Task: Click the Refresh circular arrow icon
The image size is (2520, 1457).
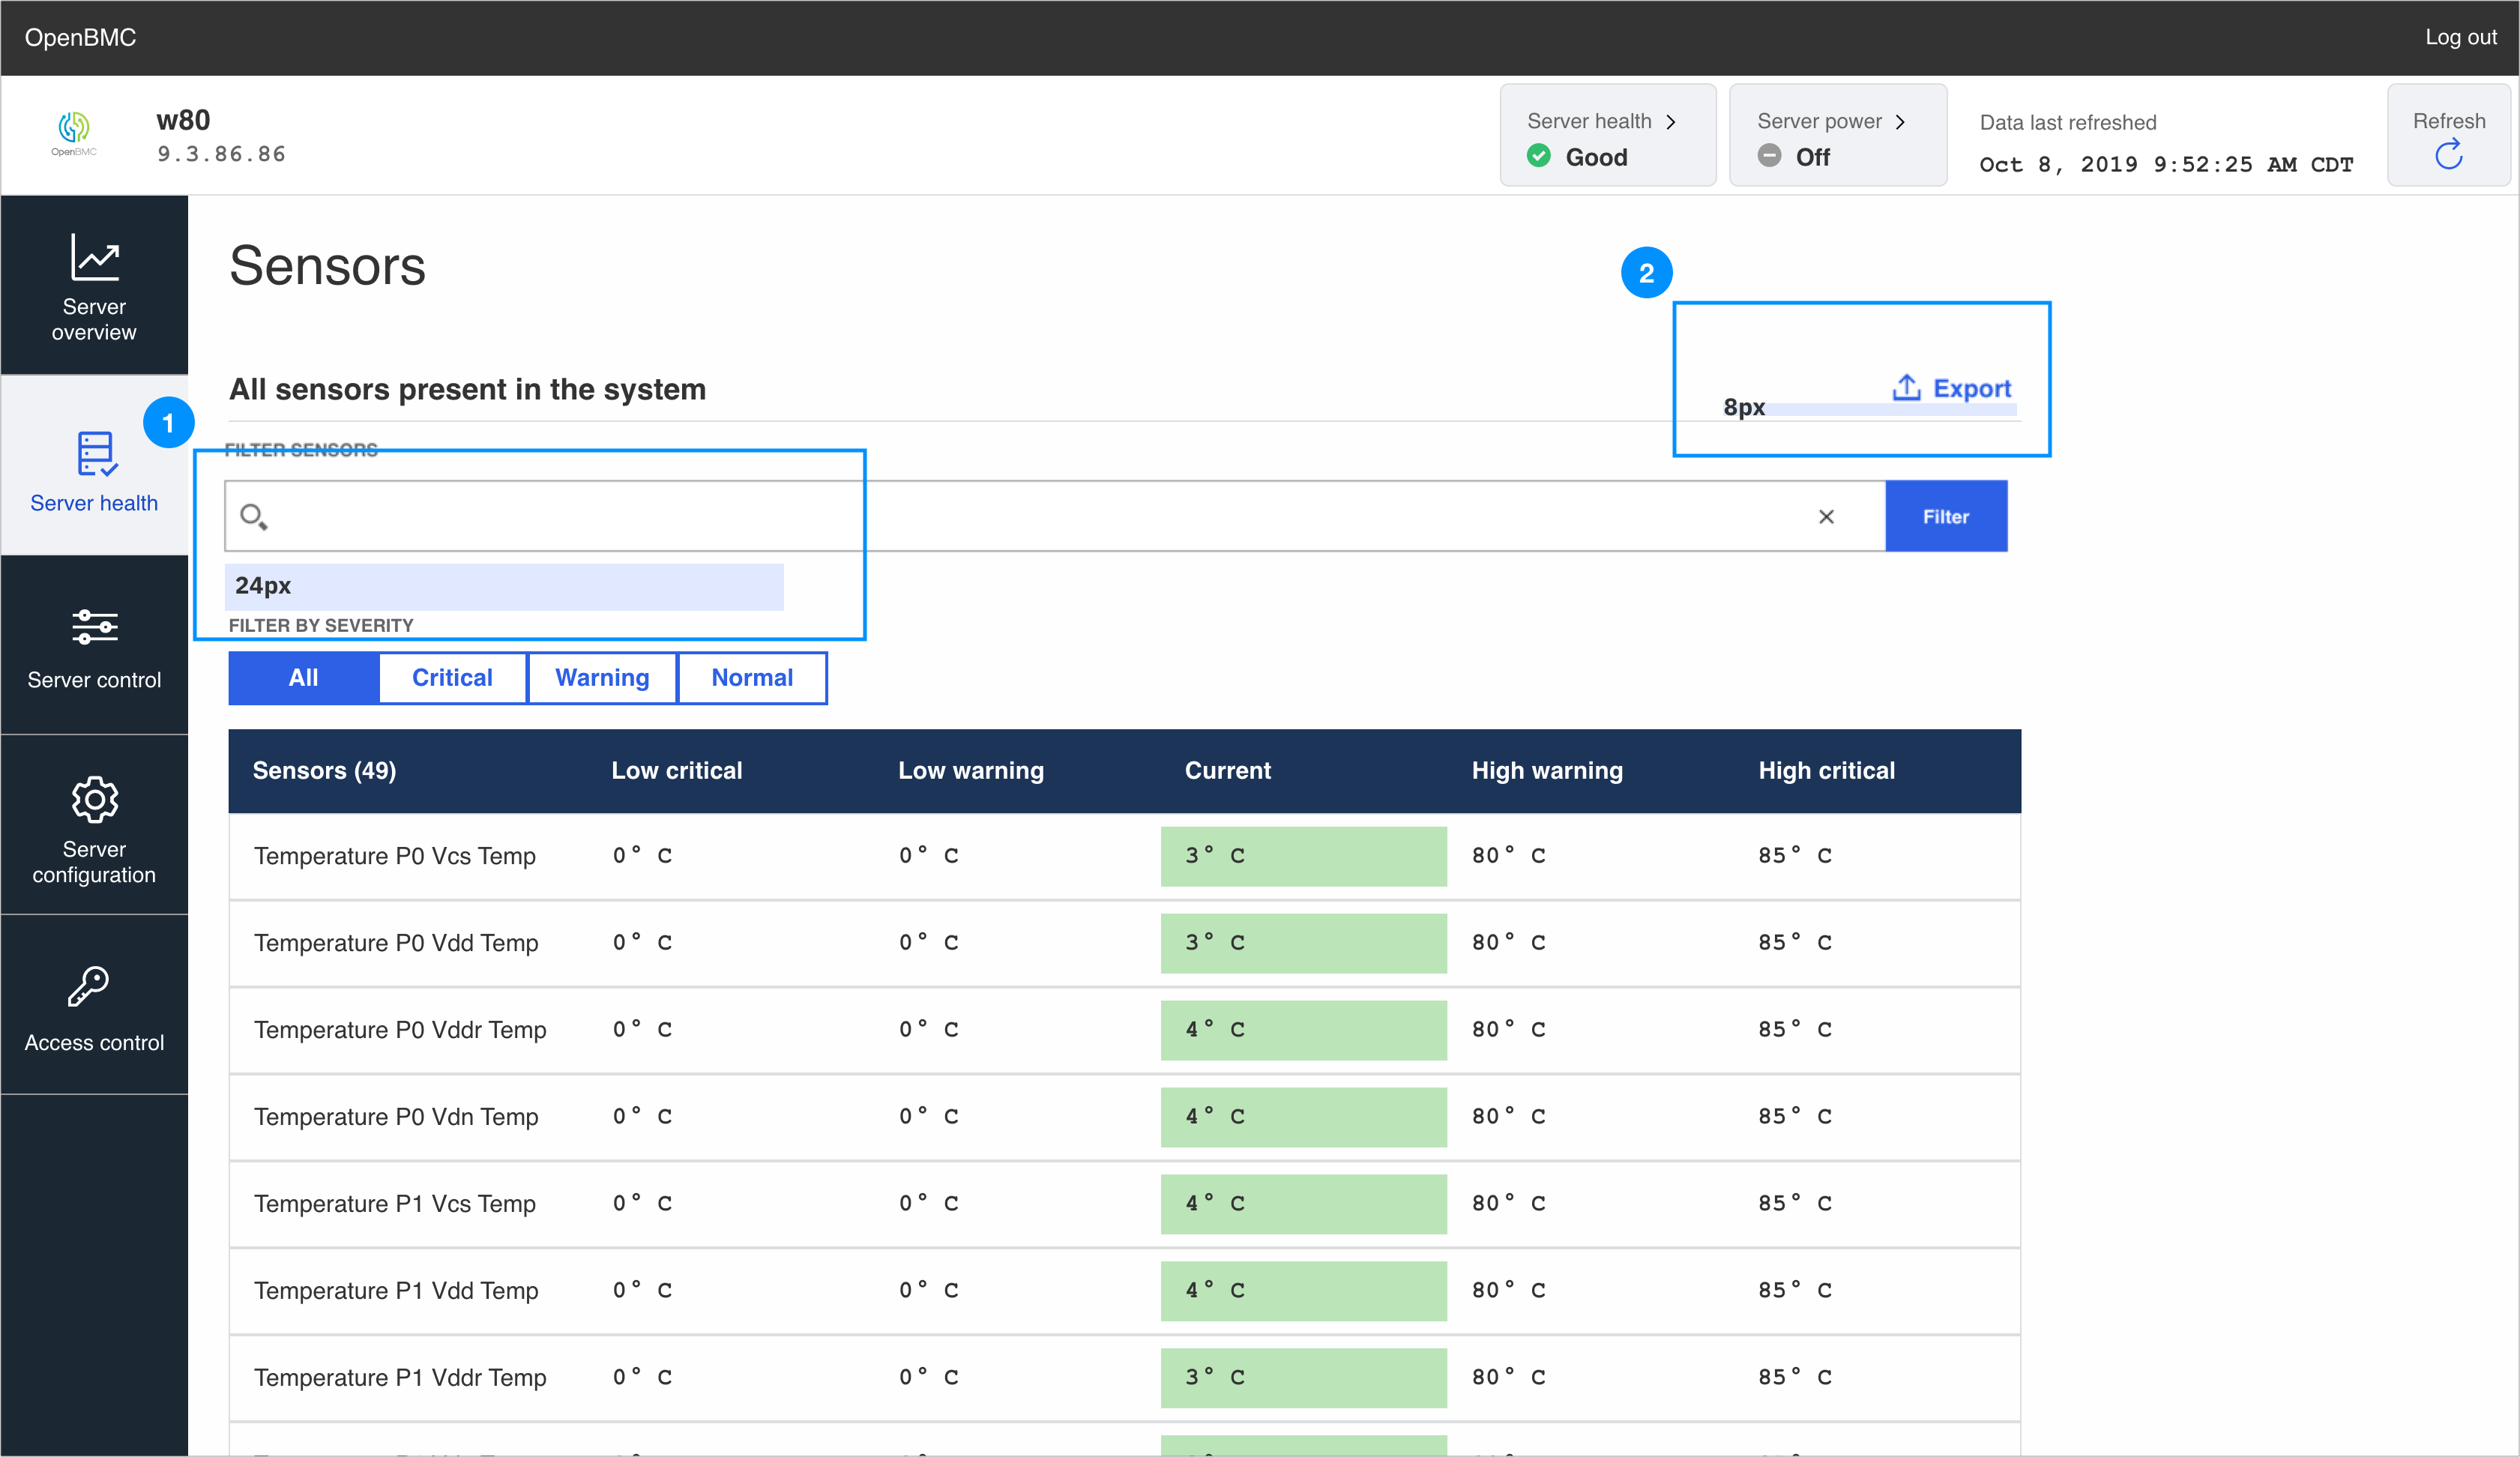Action: pyautogui.click(x=2448, y=155)
